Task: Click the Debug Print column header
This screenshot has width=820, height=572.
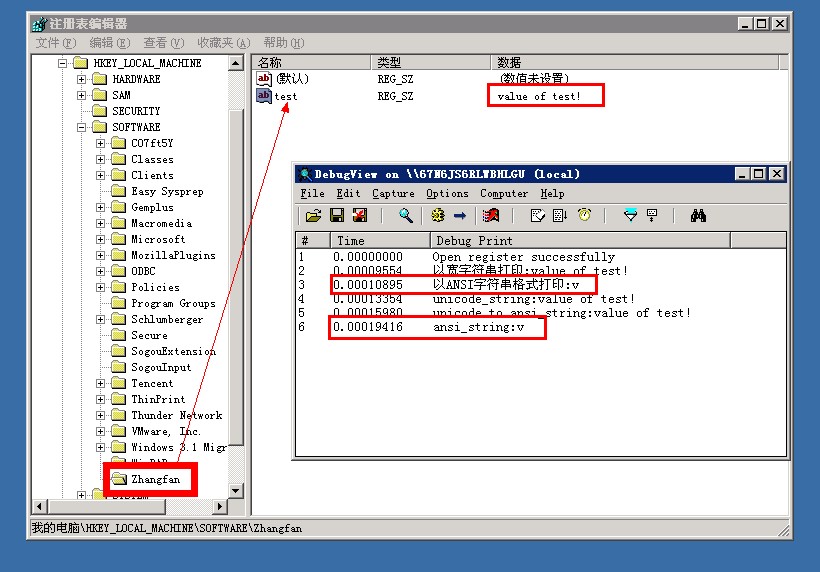Action: (x=580, y=241)
